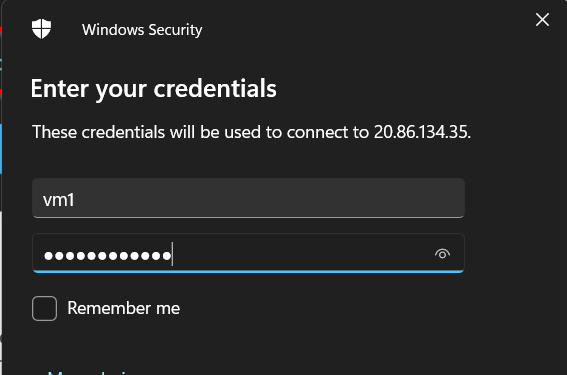Focus the username field containing vm1

[x=248, y=198]
